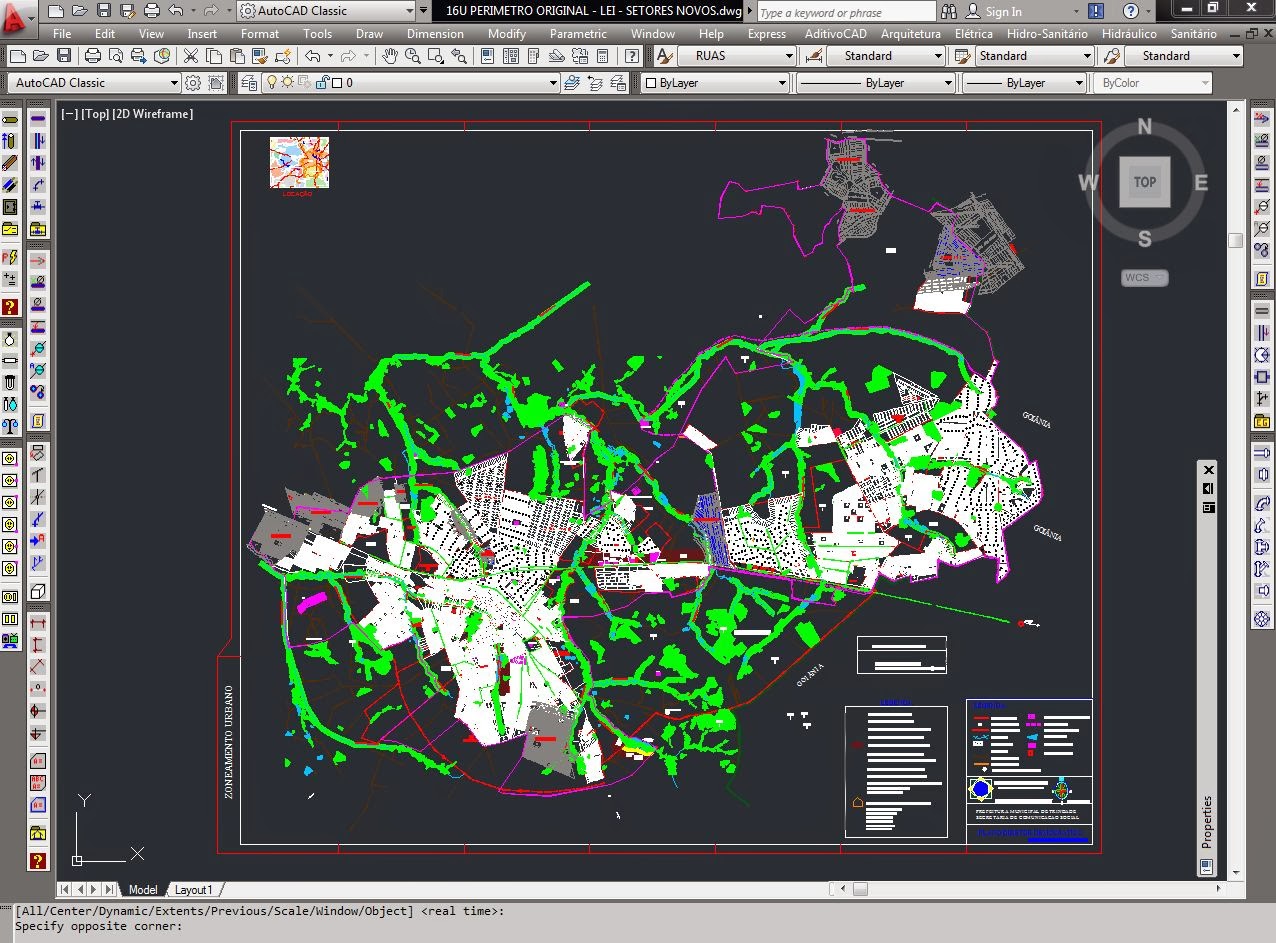Screen dimensions: 1276x943
Task: Open Match Properties from the toolbar
Action: [259, 57]
